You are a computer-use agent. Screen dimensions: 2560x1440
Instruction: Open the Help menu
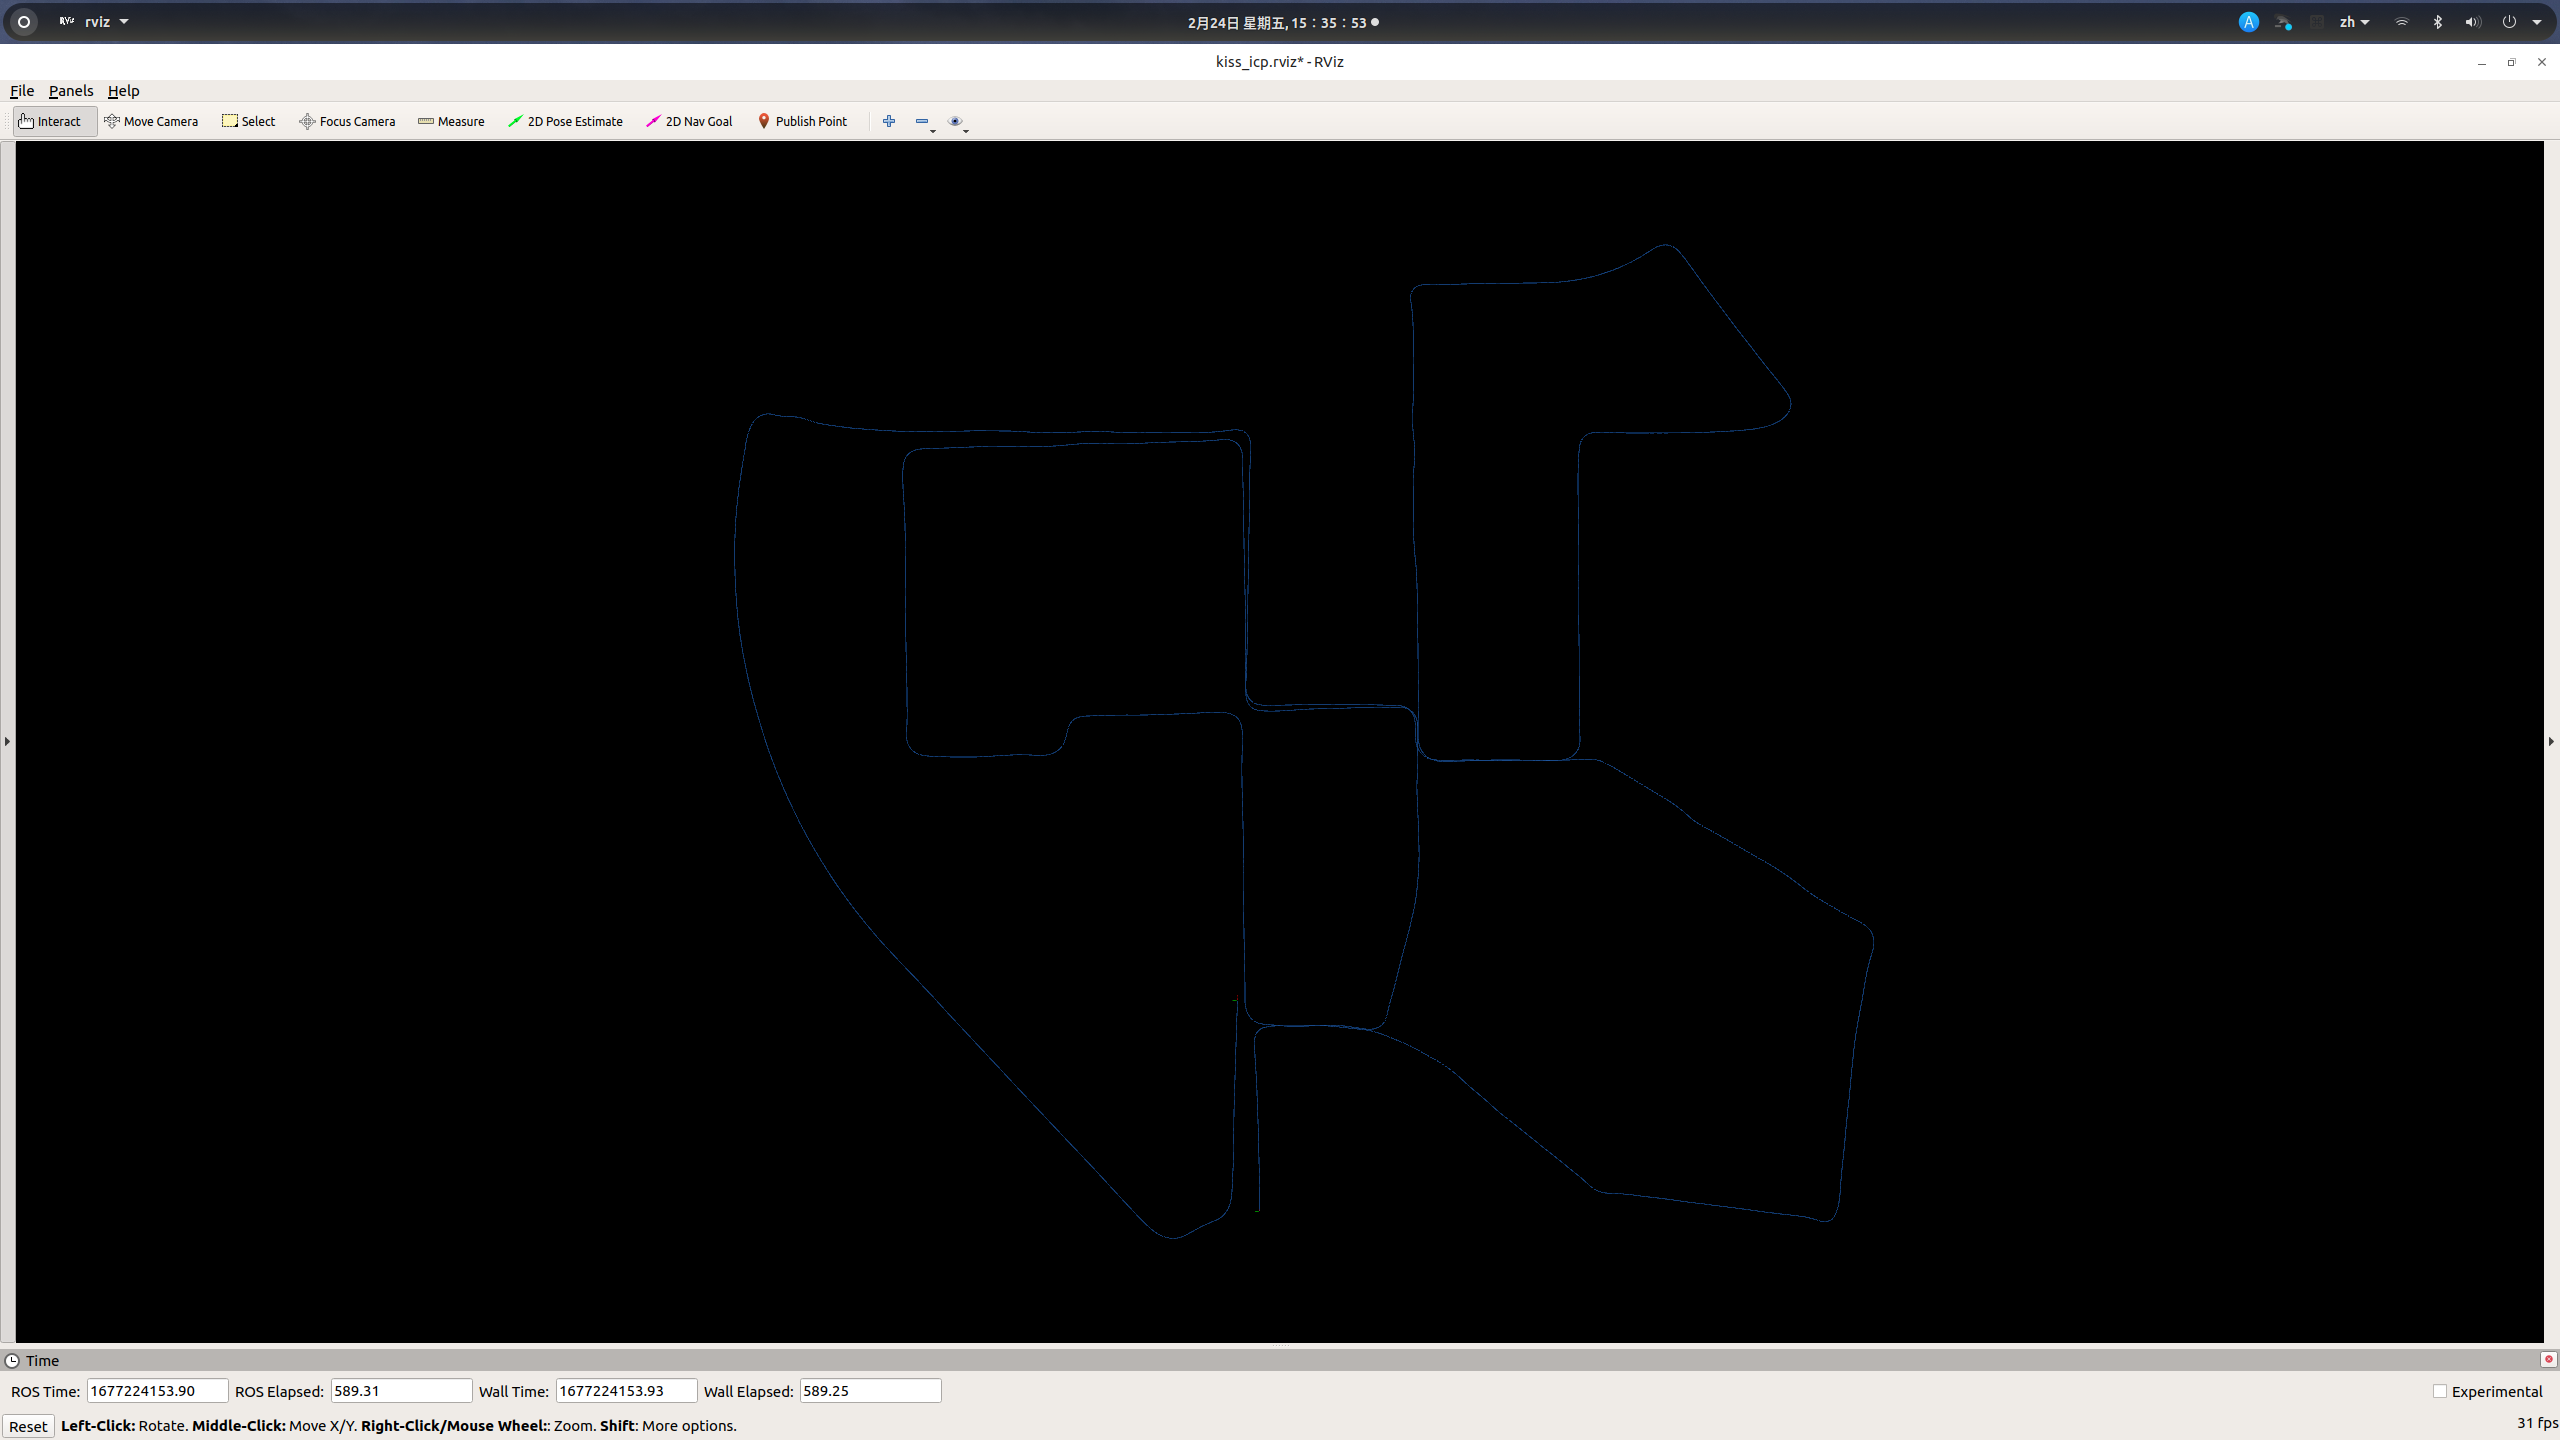pos(123,90)
